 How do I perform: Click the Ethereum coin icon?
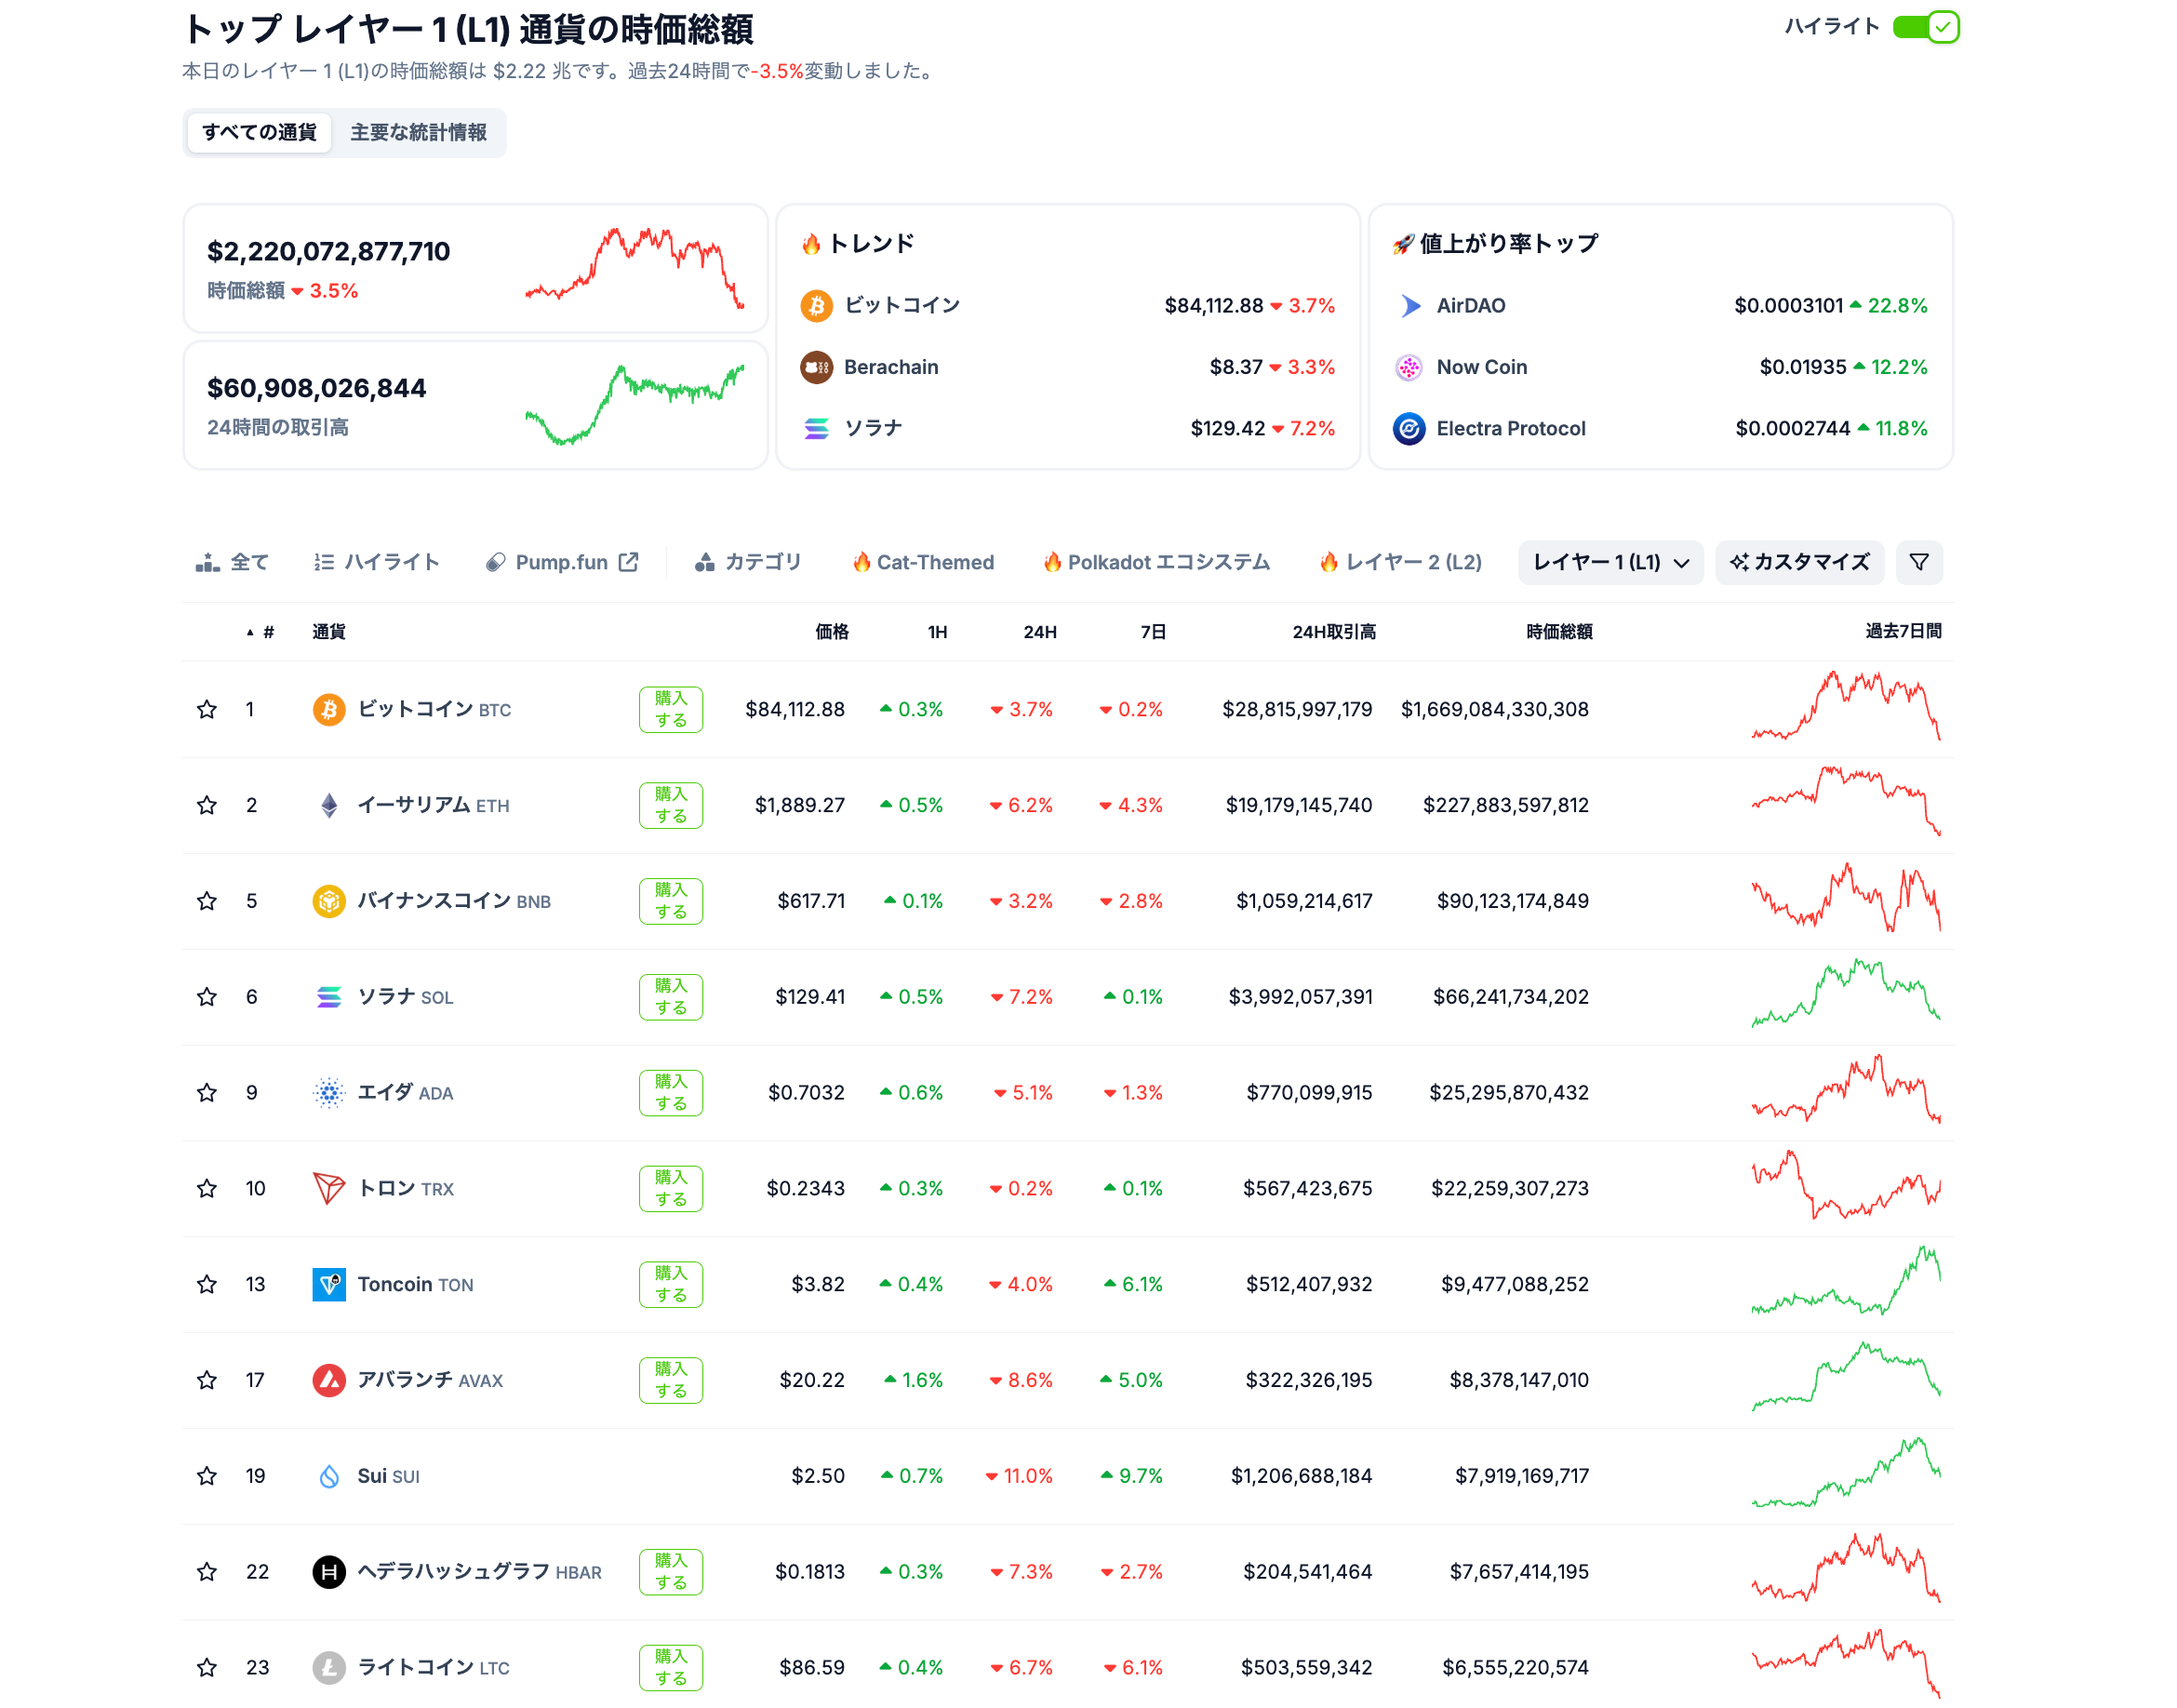click(329, 805)
